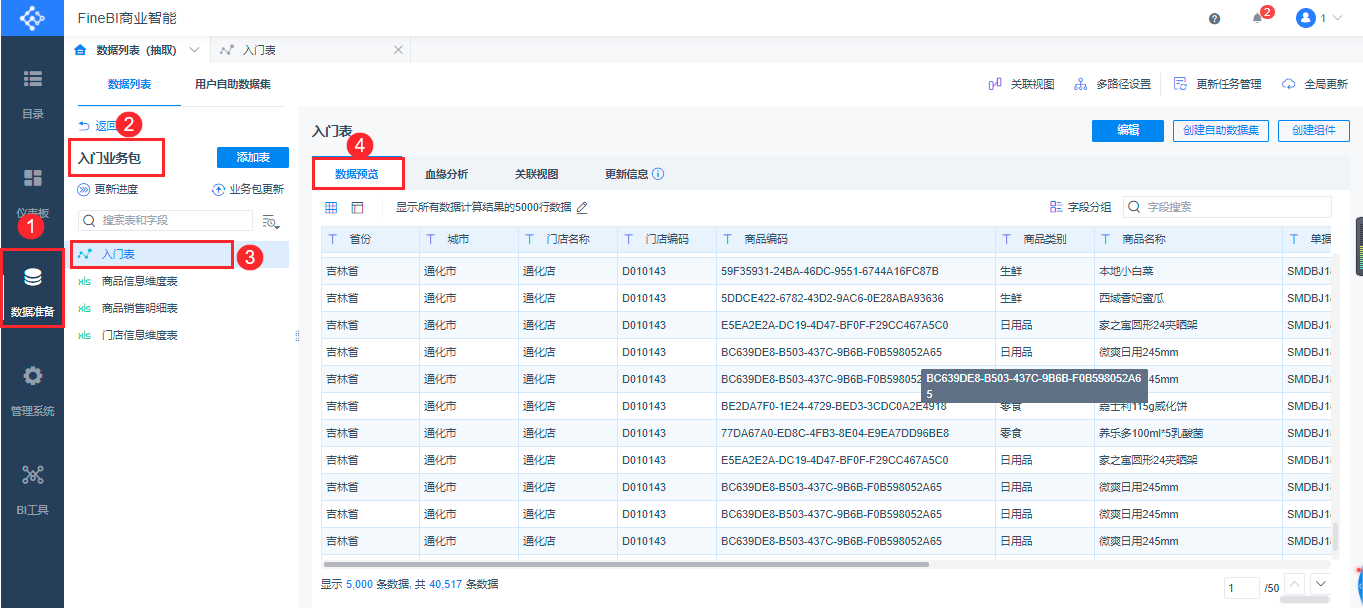
Task: Open the 数据准备 data preparation section
Action: pyautogui.click(x=32, y=293)
